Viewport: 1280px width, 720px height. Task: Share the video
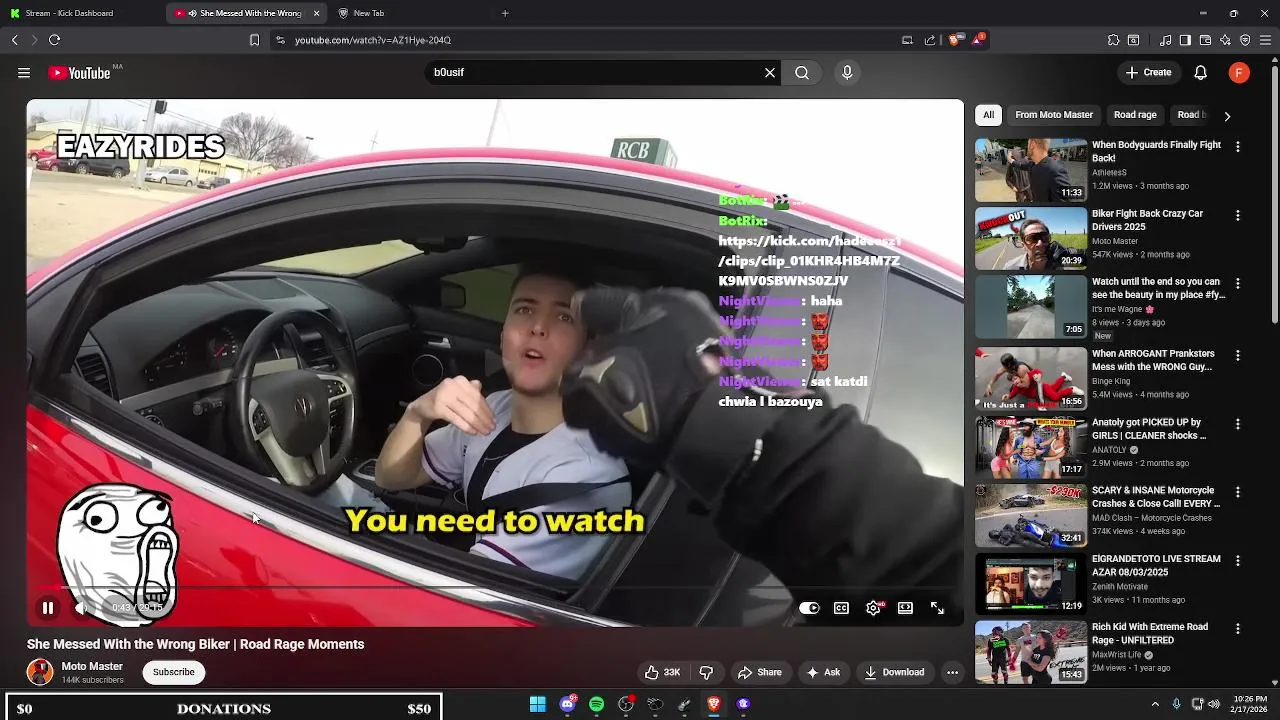760,672
